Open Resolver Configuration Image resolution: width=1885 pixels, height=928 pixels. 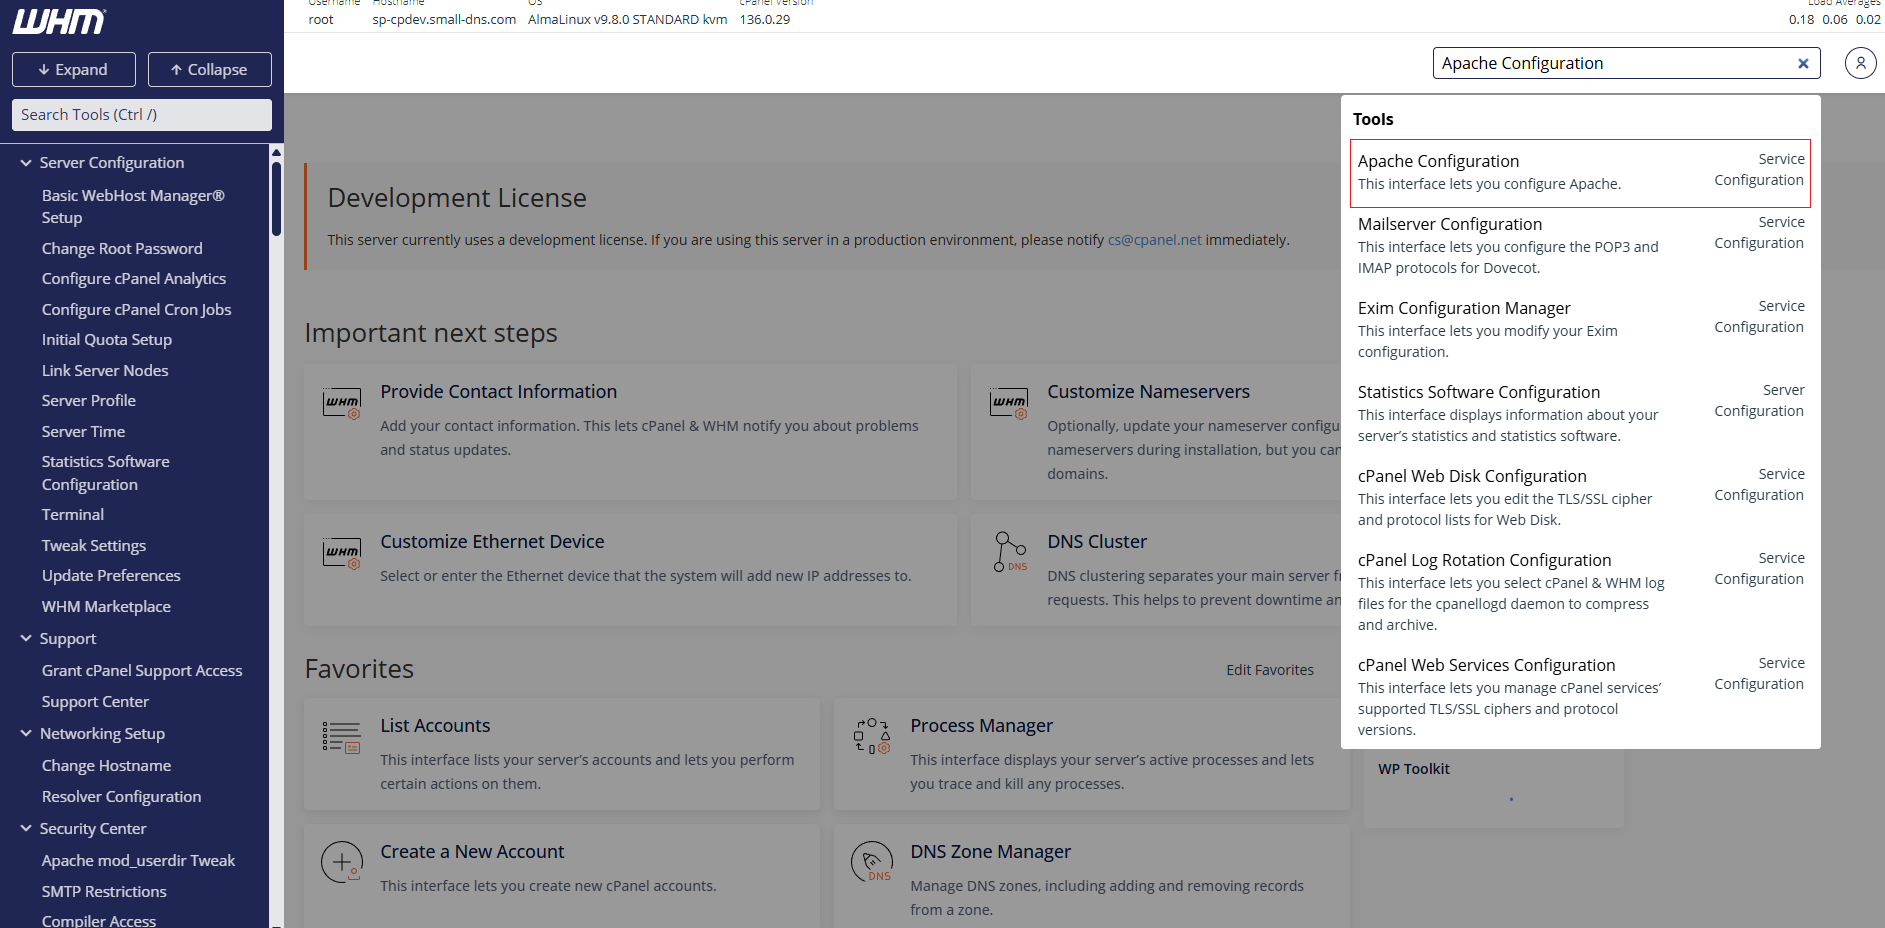pos(121,796)
